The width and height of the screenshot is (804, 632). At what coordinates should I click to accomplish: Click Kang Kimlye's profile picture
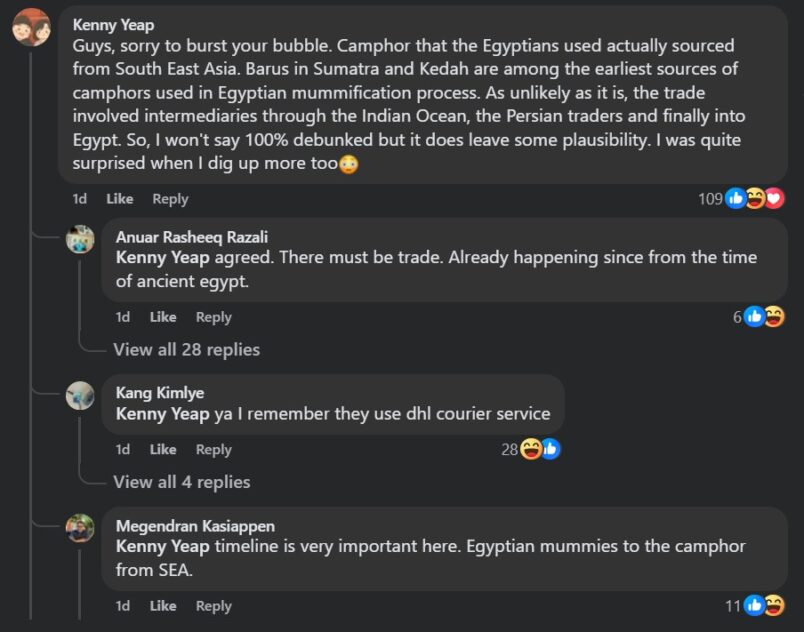(x=80, y=395)
